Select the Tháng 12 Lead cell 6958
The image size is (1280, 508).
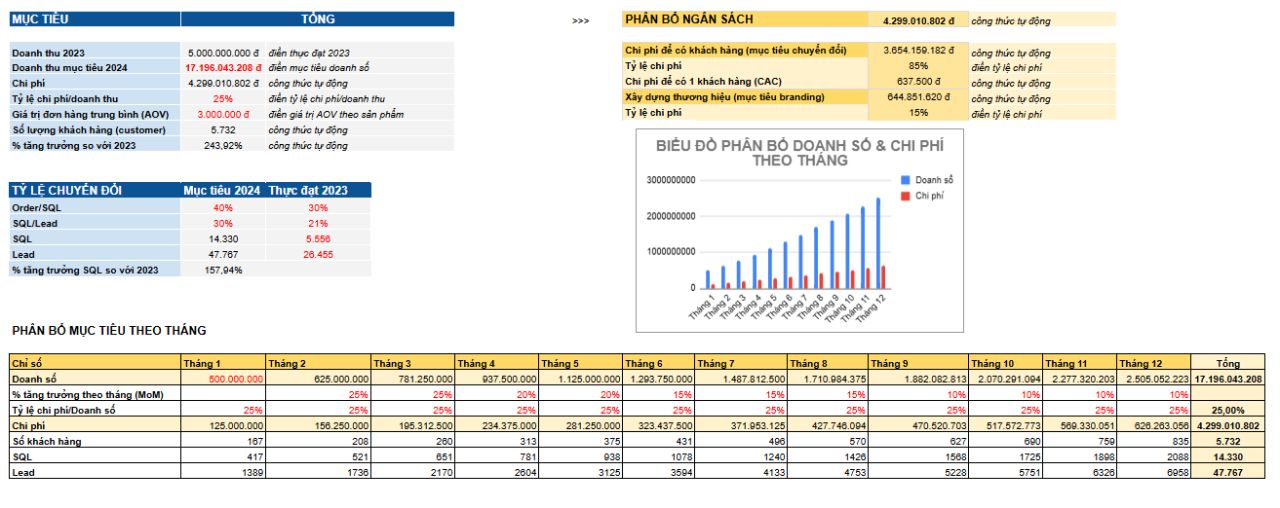[x=1154, y=471]
